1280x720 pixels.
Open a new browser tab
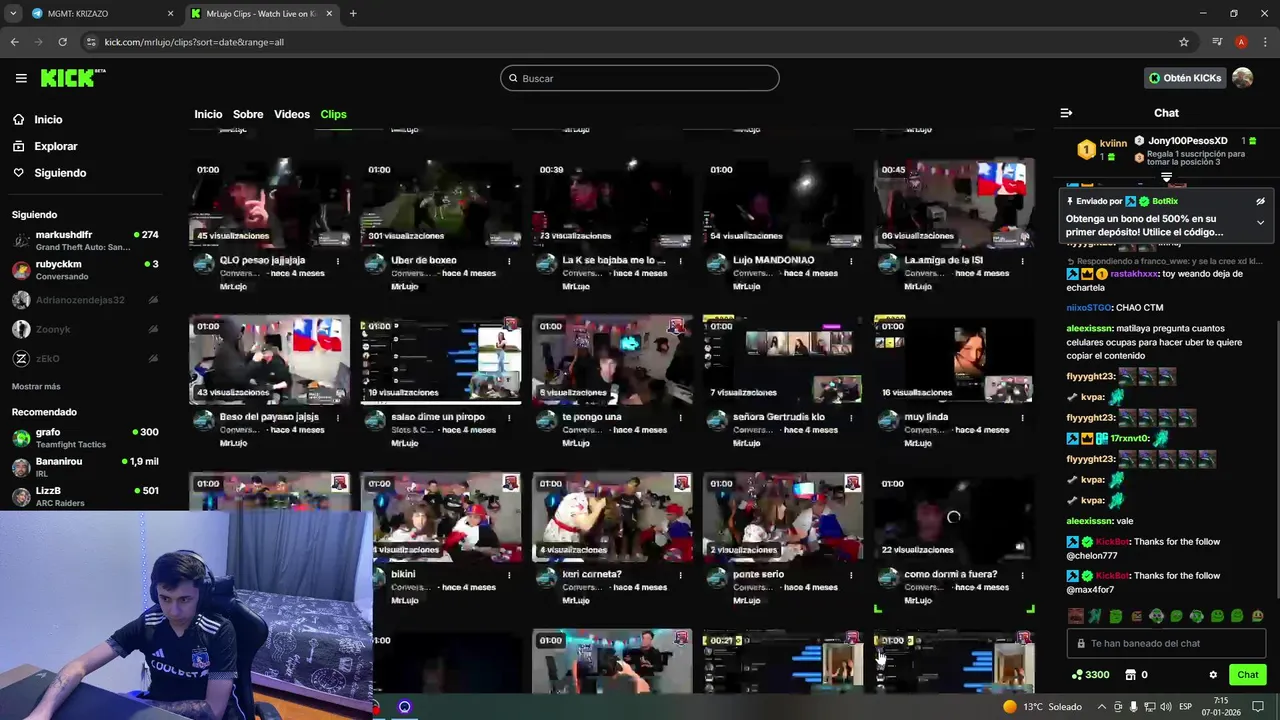353,14
